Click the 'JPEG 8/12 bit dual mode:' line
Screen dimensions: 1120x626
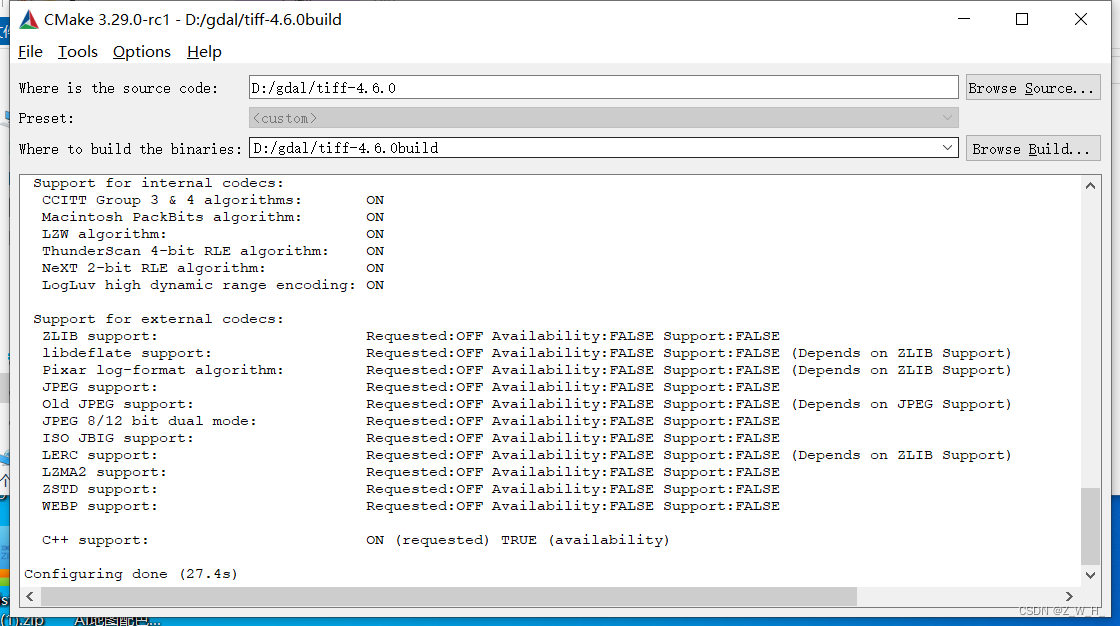[411, 421]
